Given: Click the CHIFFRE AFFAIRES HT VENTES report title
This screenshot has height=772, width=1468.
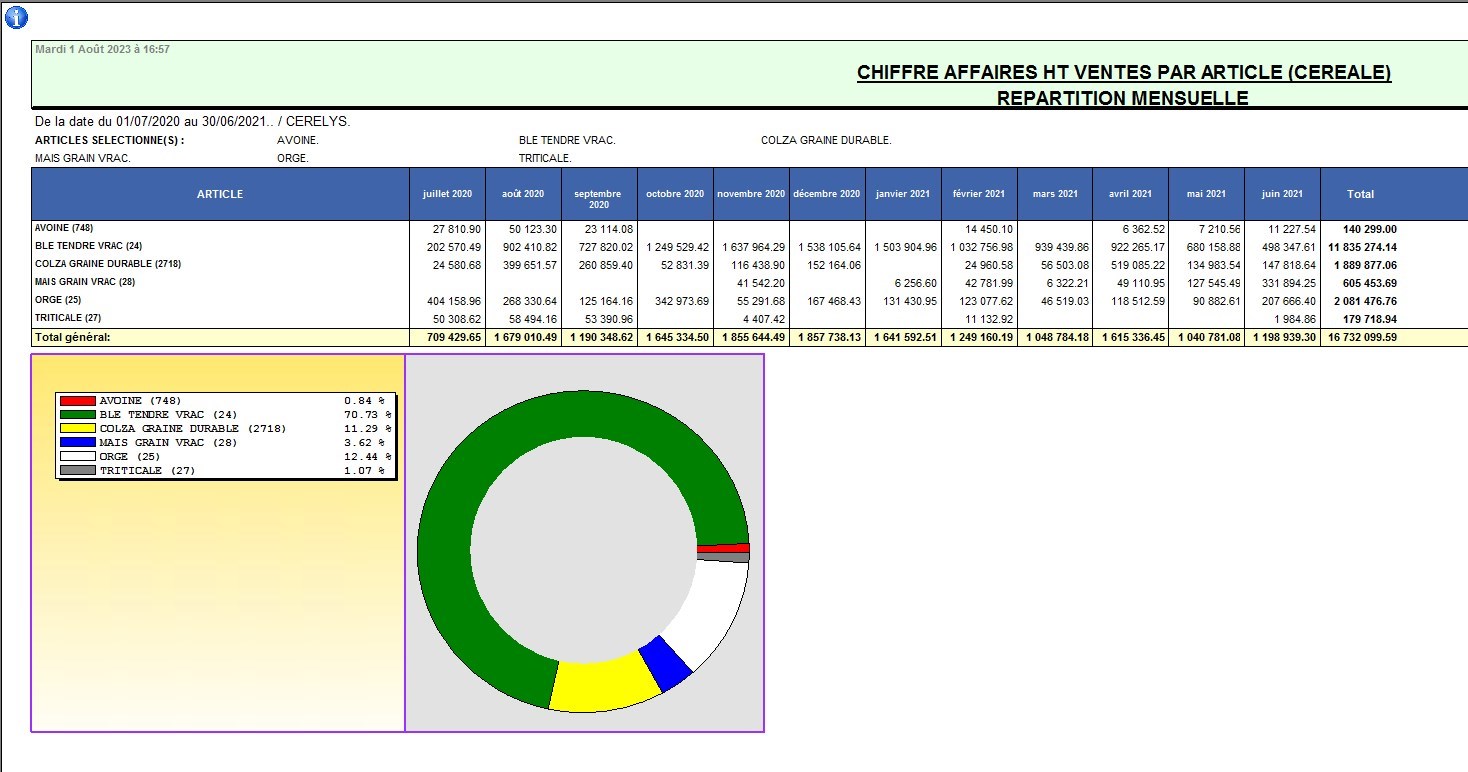Looking at the screenshot, I should (x=1123, y=73).
